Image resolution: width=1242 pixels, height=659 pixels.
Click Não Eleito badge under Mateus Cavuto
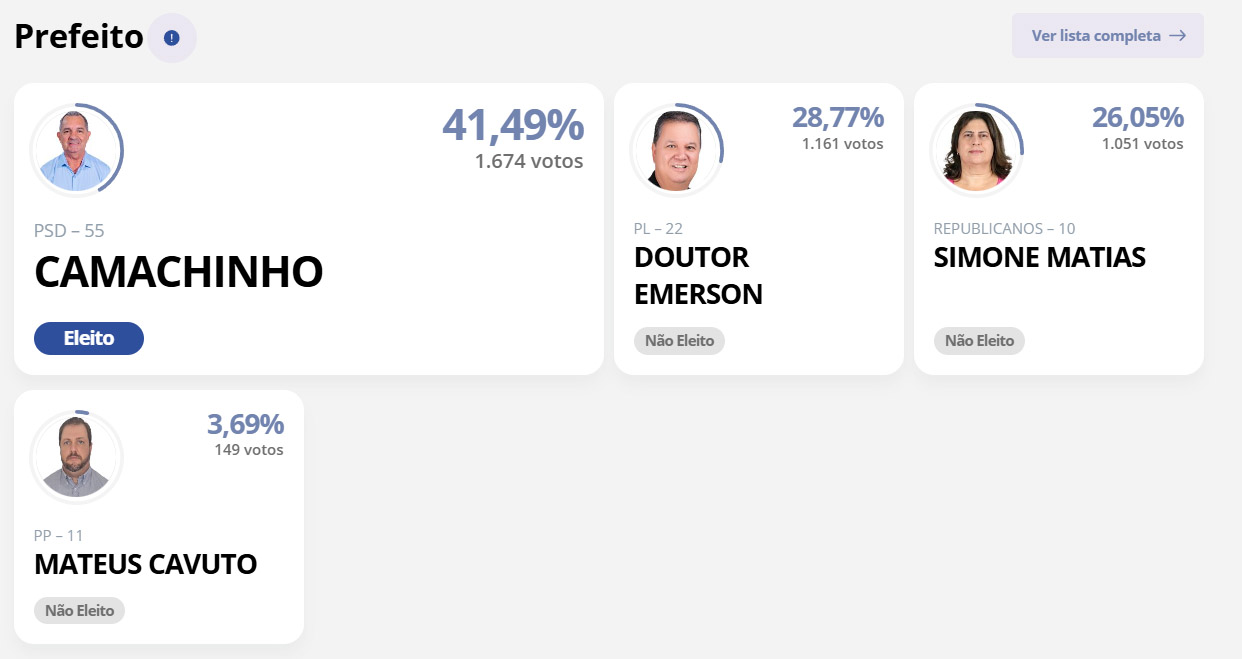(x=79, y=610)
